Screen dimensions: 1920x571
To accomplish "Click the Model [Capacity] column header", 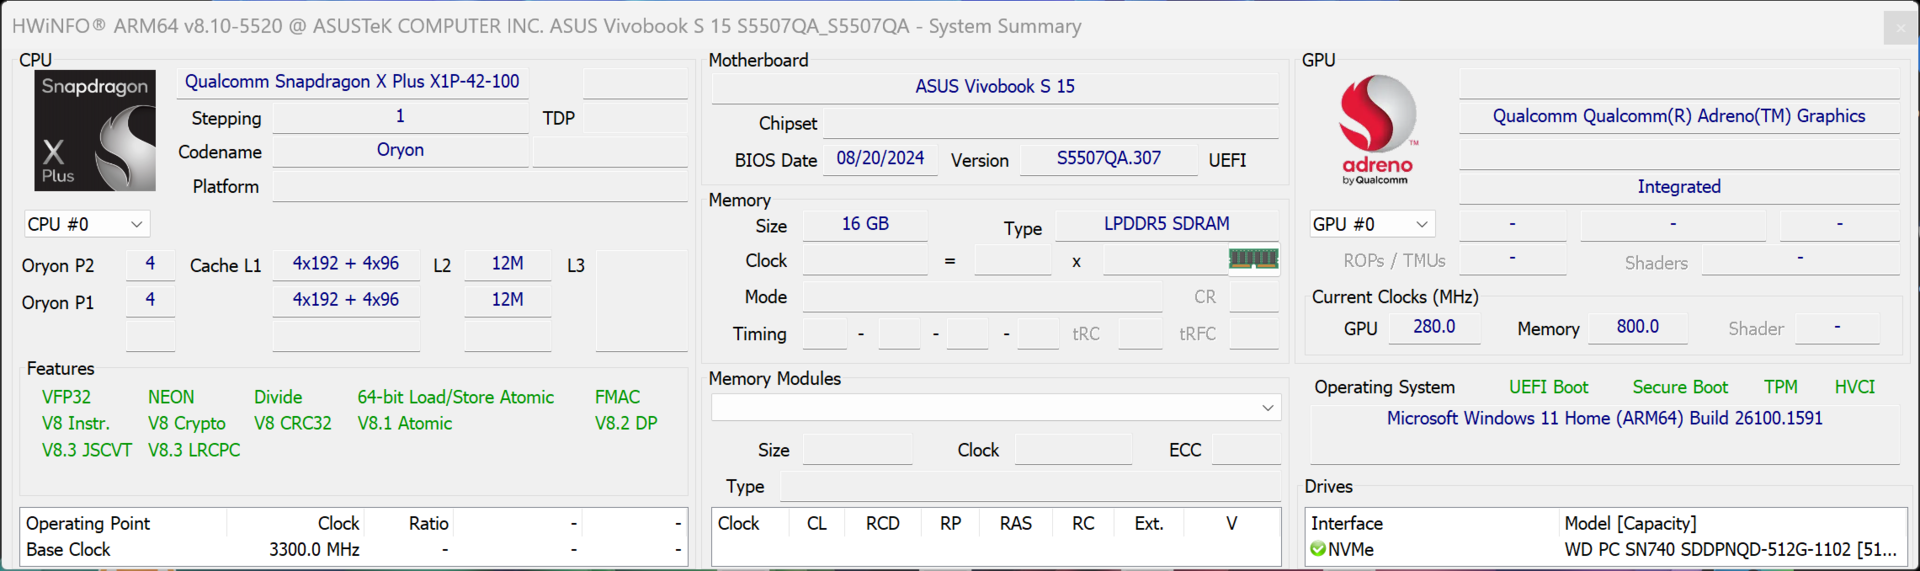I will coord(1630,523).
